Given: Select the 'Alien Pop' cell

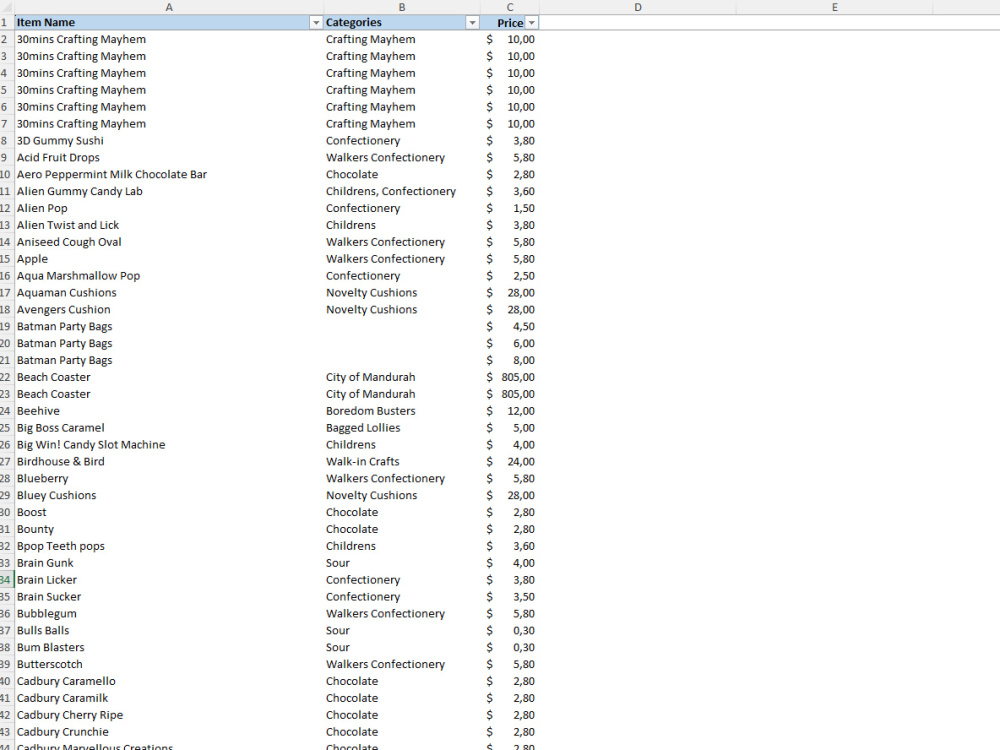Looking at the screenshot, I should pyautogui.click(x=169, y=208).
